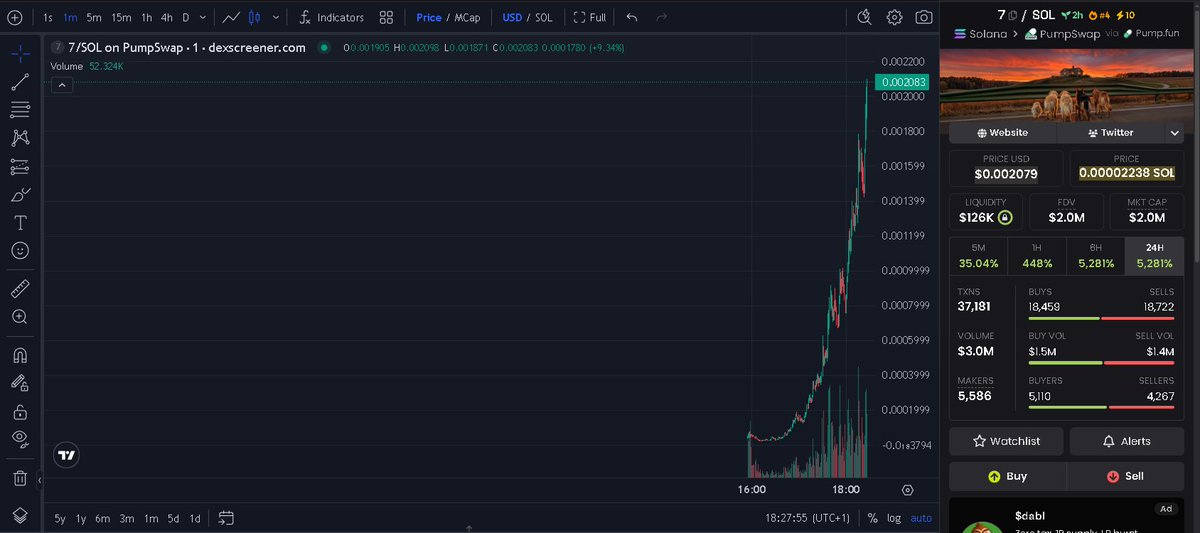Viewport: 1200px width, 533px height.
Task: Open price scale settings gear icon
Action: (907, 490)
